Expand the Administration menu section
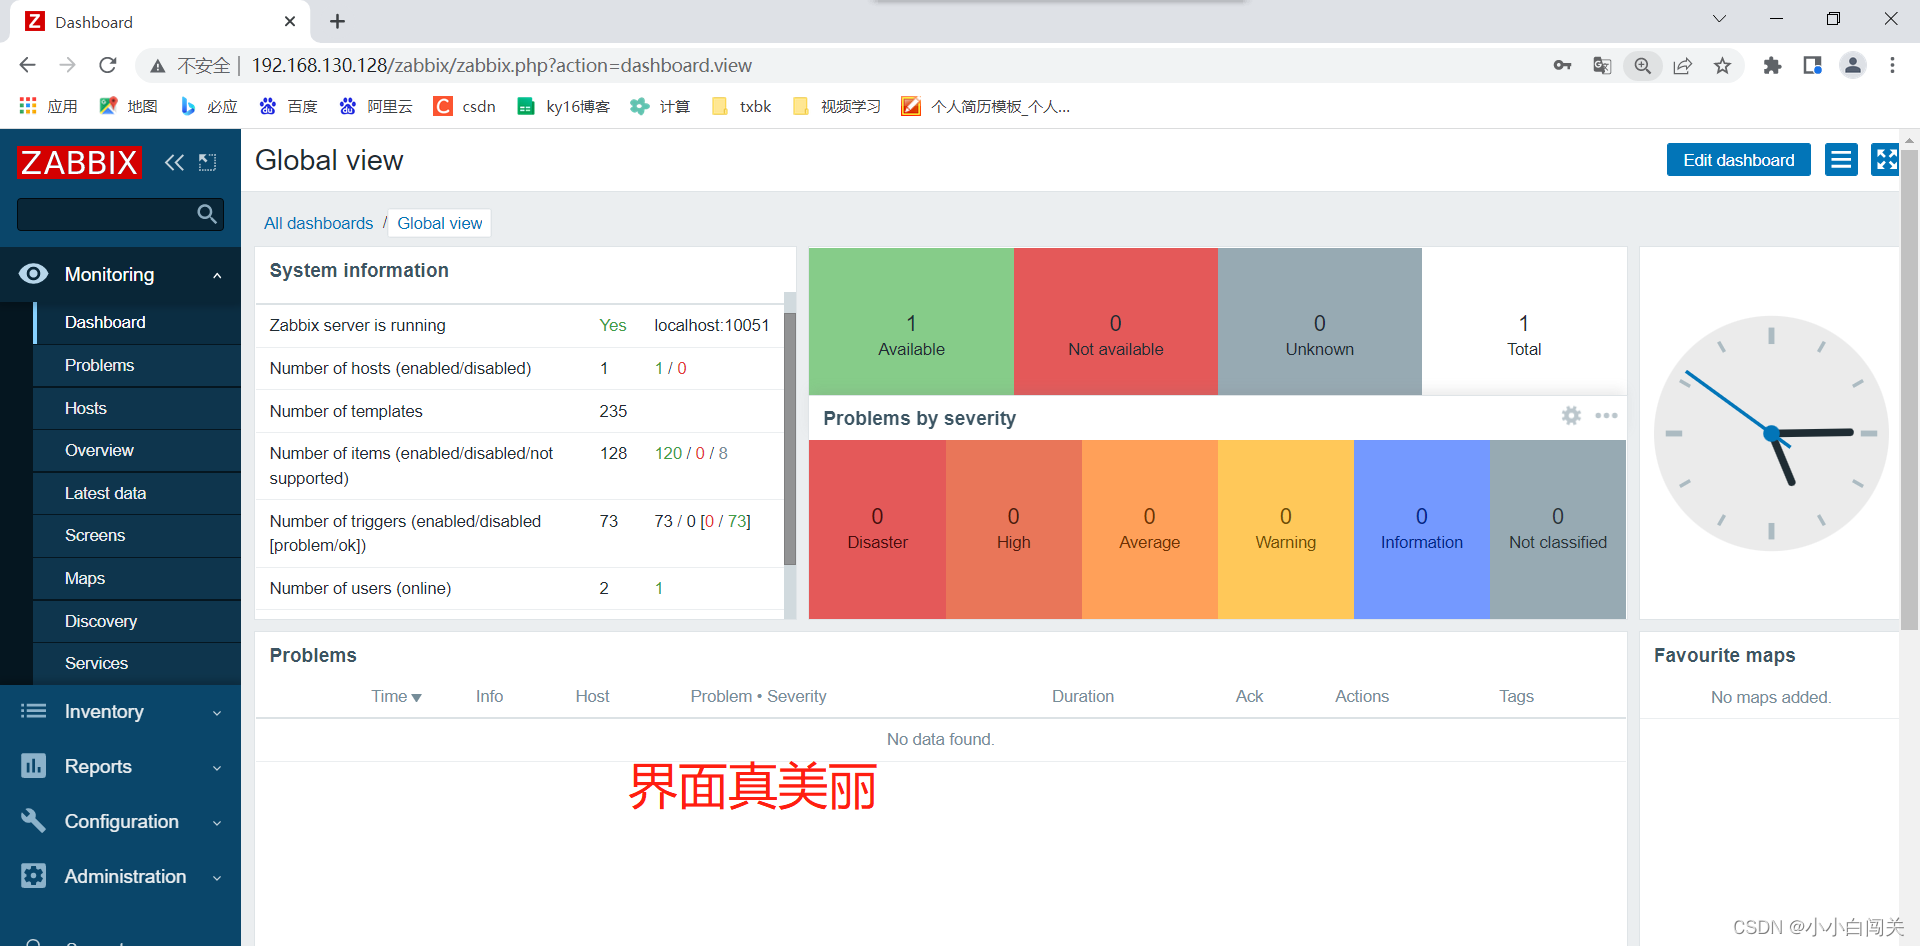 click(x=217, y=877)
